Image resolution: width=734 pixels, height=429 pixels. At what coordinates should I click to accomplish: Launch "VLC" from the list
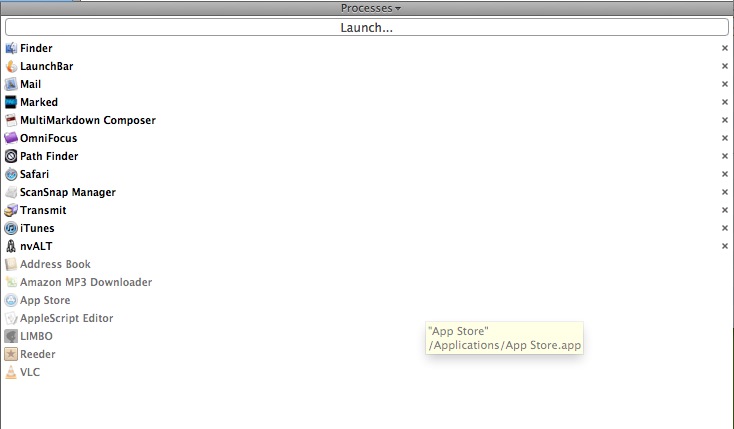tap(30, 372)
